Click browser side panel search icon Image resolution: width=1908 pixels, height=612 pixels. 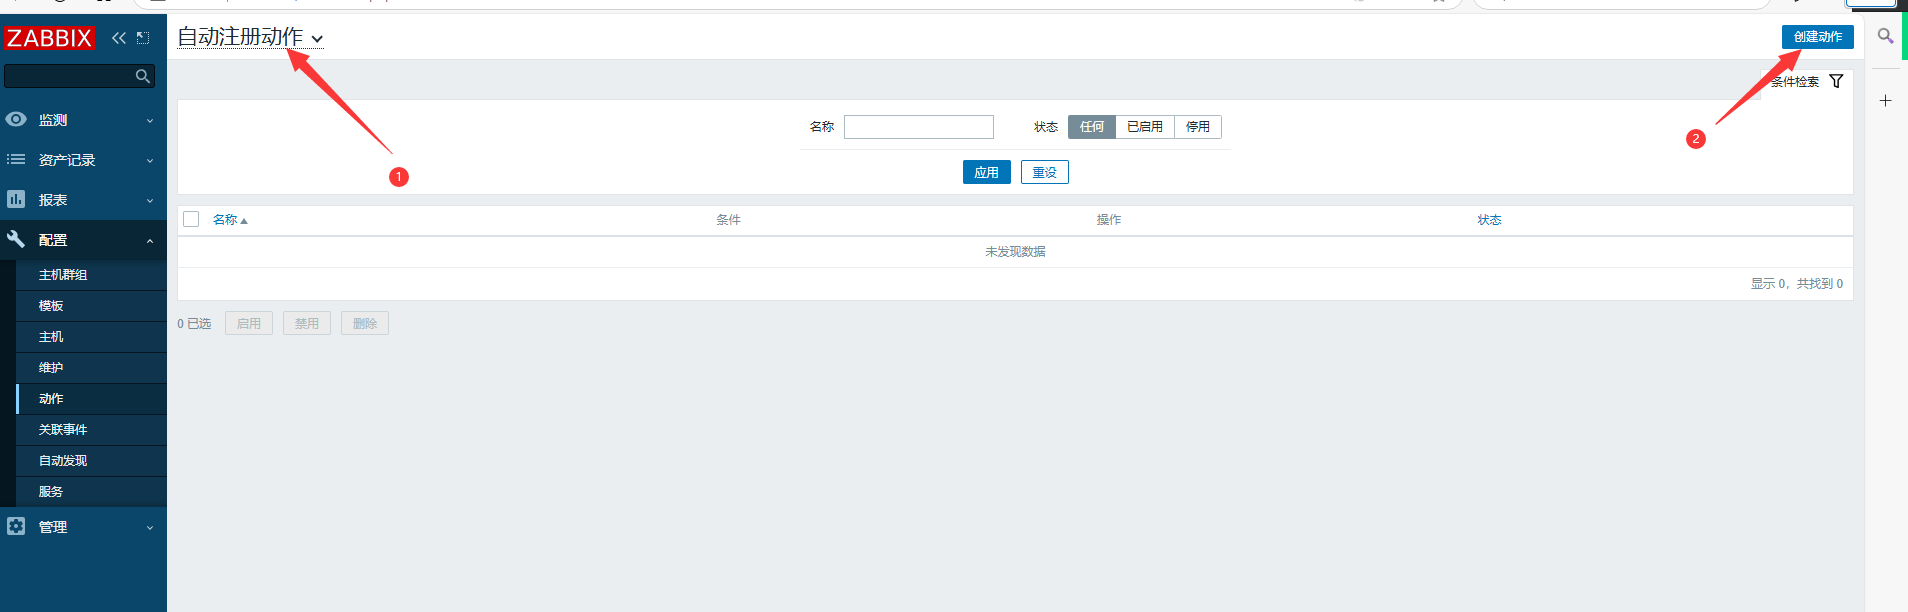coord(1885,37)
